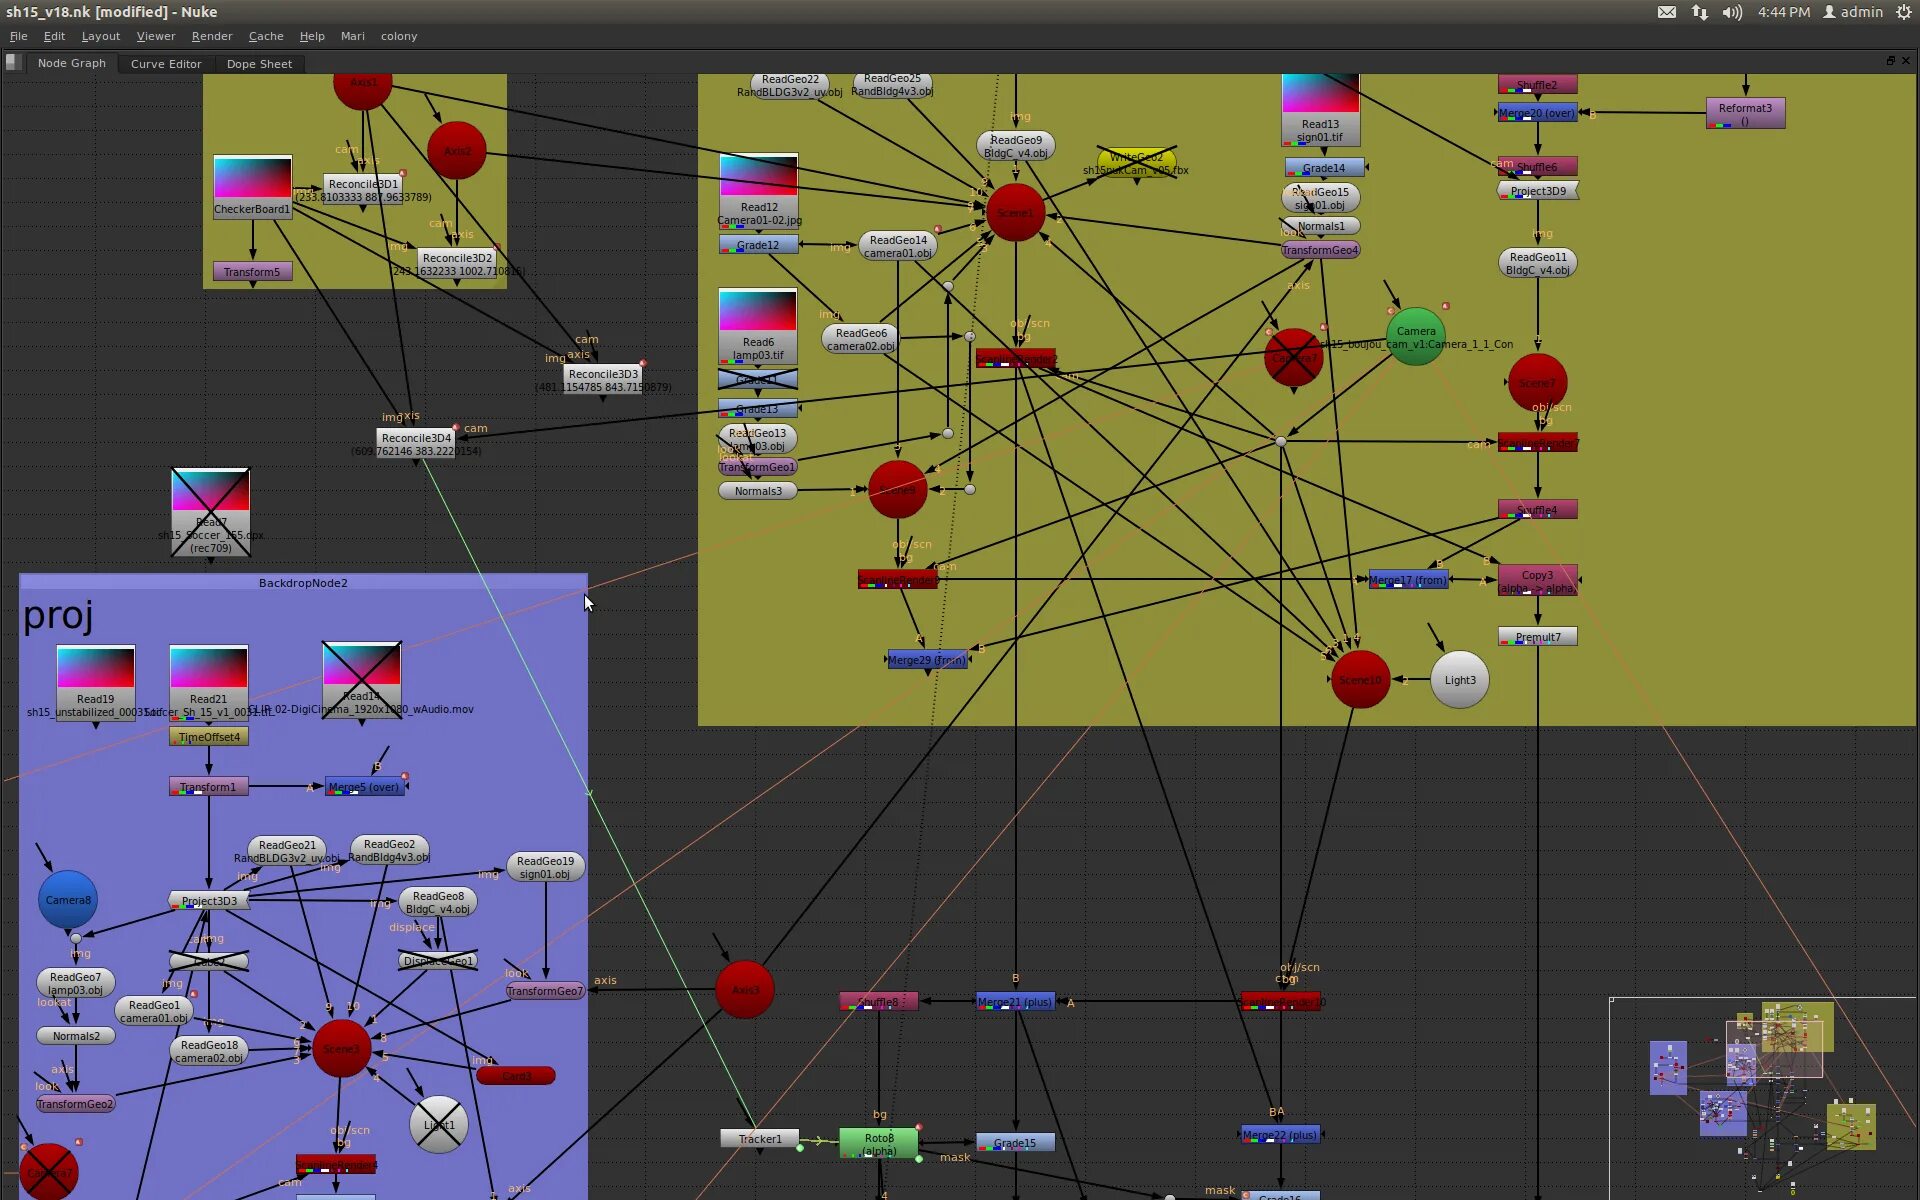Select the Transform5 node
The width and height of the screenshot is (1920, 1200).
point(252,271)
